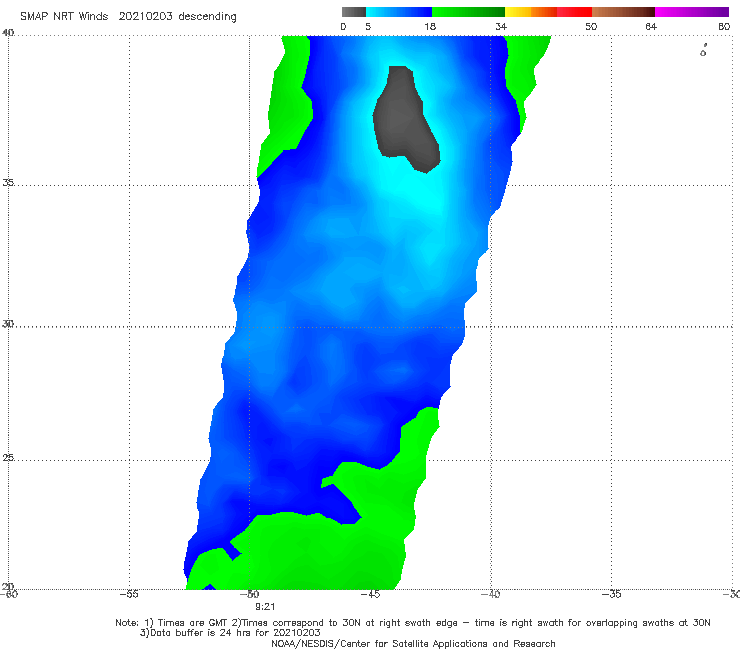Click the latitude label '25'
The width and height of the screenshot is (740, 650).
8,457
